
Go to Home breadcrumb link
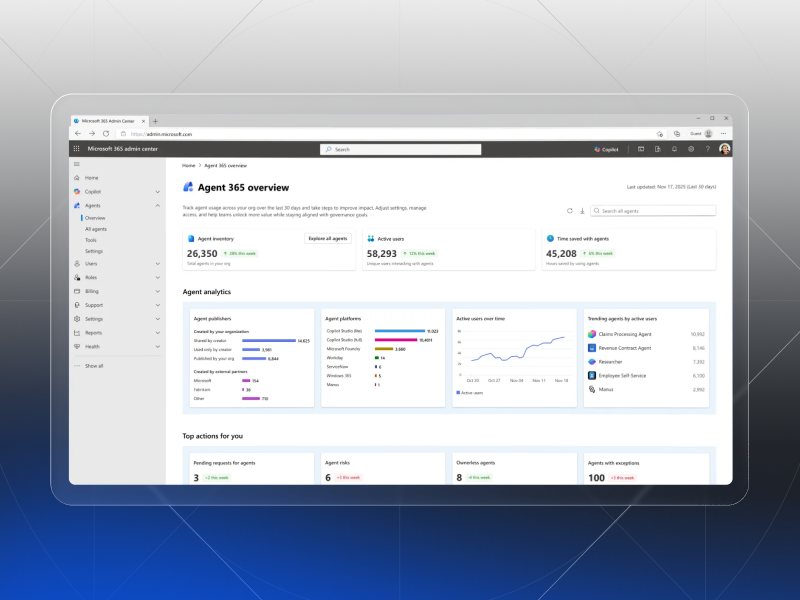tap(189, 165)
